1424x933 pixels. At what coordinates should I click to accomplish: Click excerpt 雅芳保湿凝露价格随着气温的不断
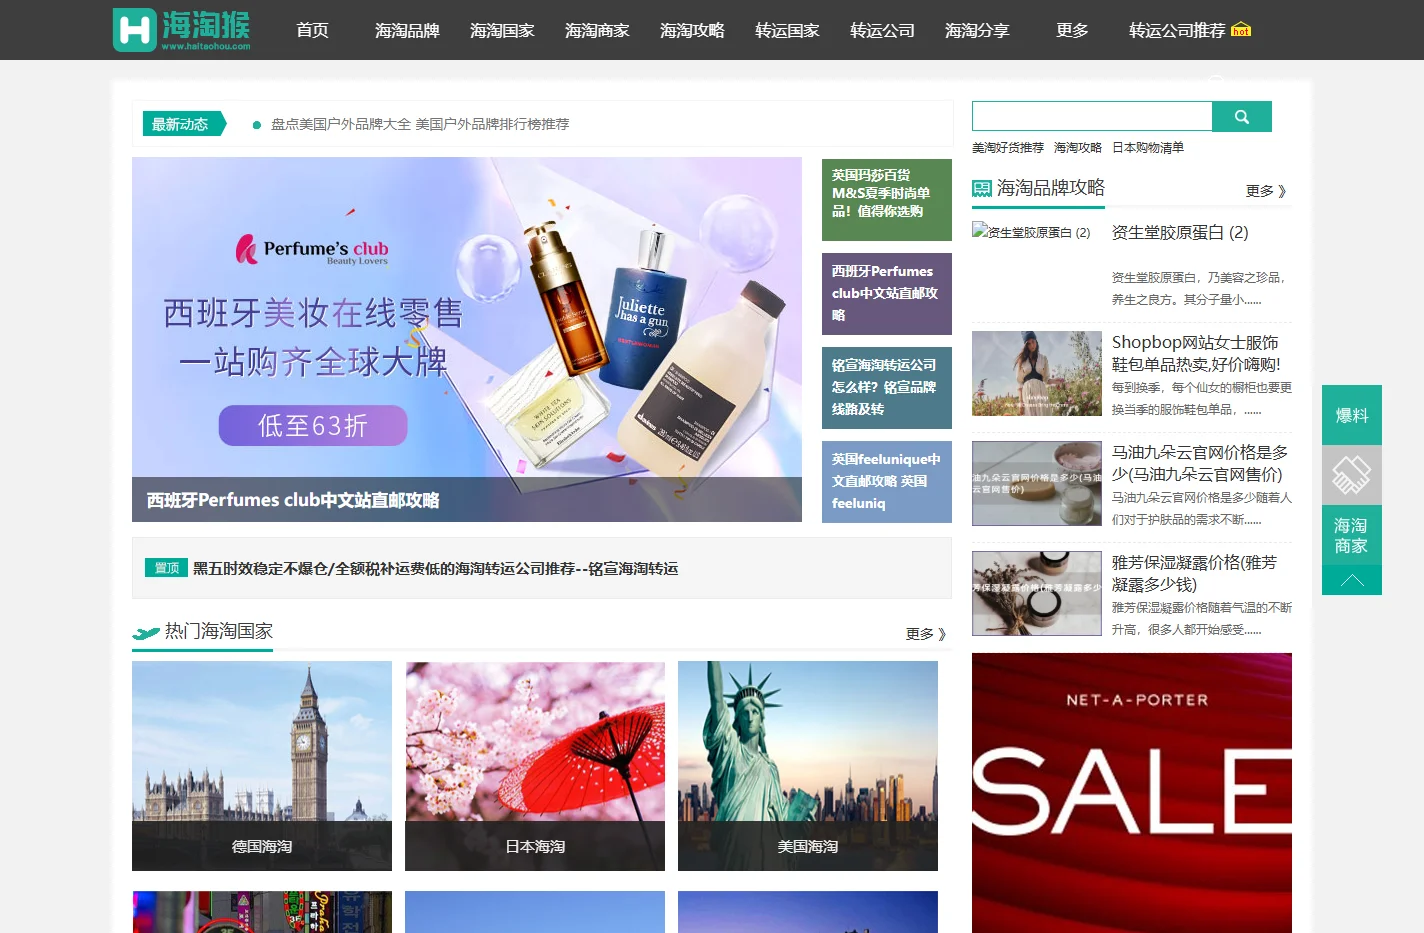click(x=1202, y=618)
